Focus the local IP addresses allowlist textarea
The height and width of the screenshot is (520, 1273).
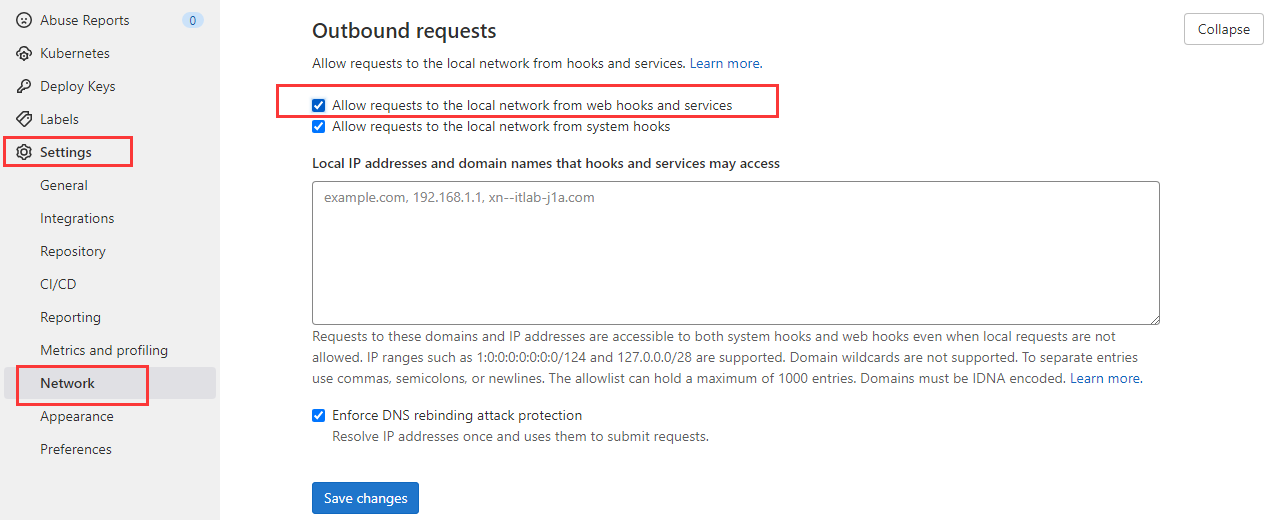coord(736,253)
